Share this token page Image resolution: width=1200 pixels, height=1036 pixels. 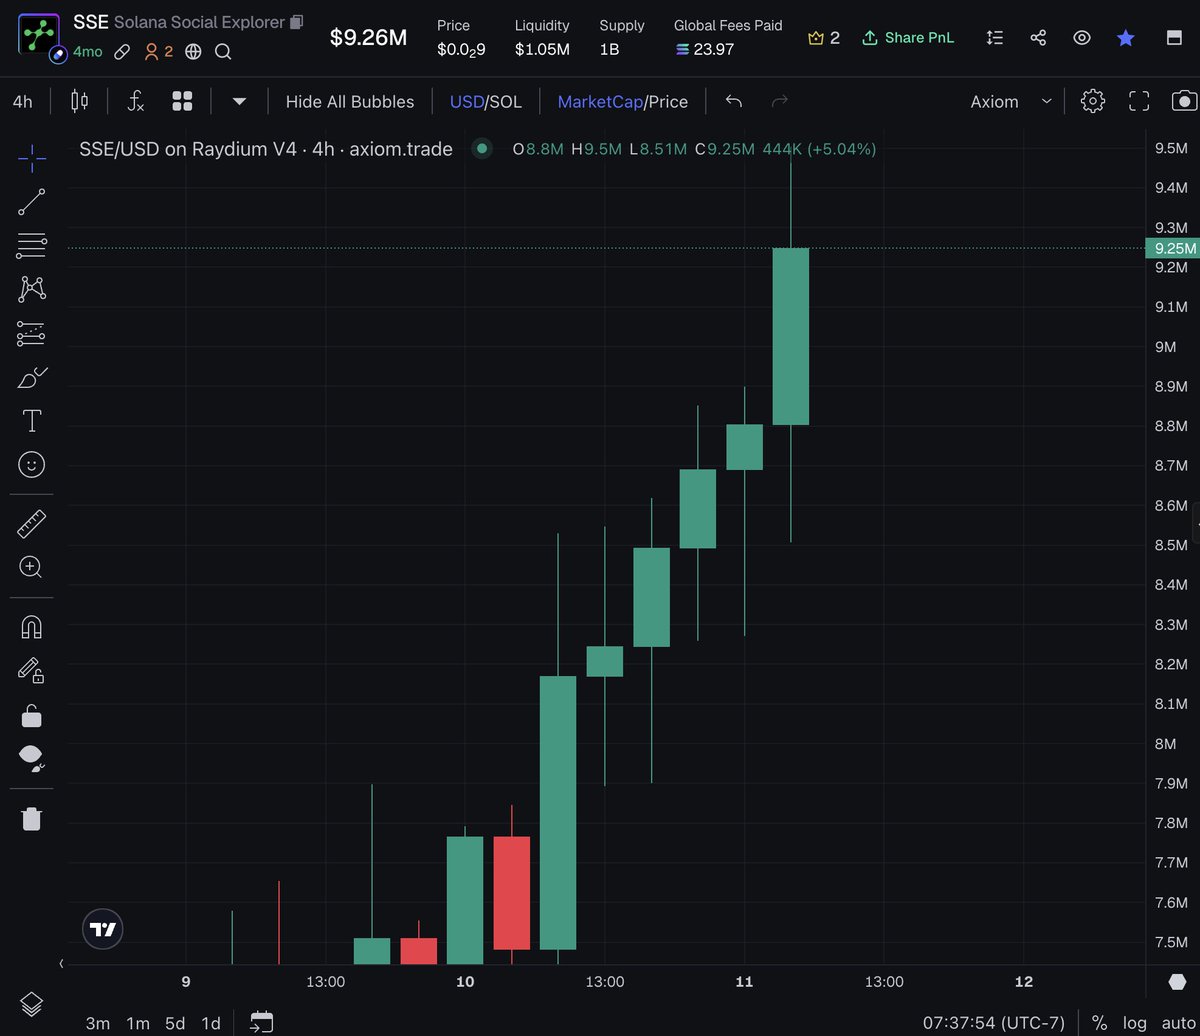coord(1038,38)
